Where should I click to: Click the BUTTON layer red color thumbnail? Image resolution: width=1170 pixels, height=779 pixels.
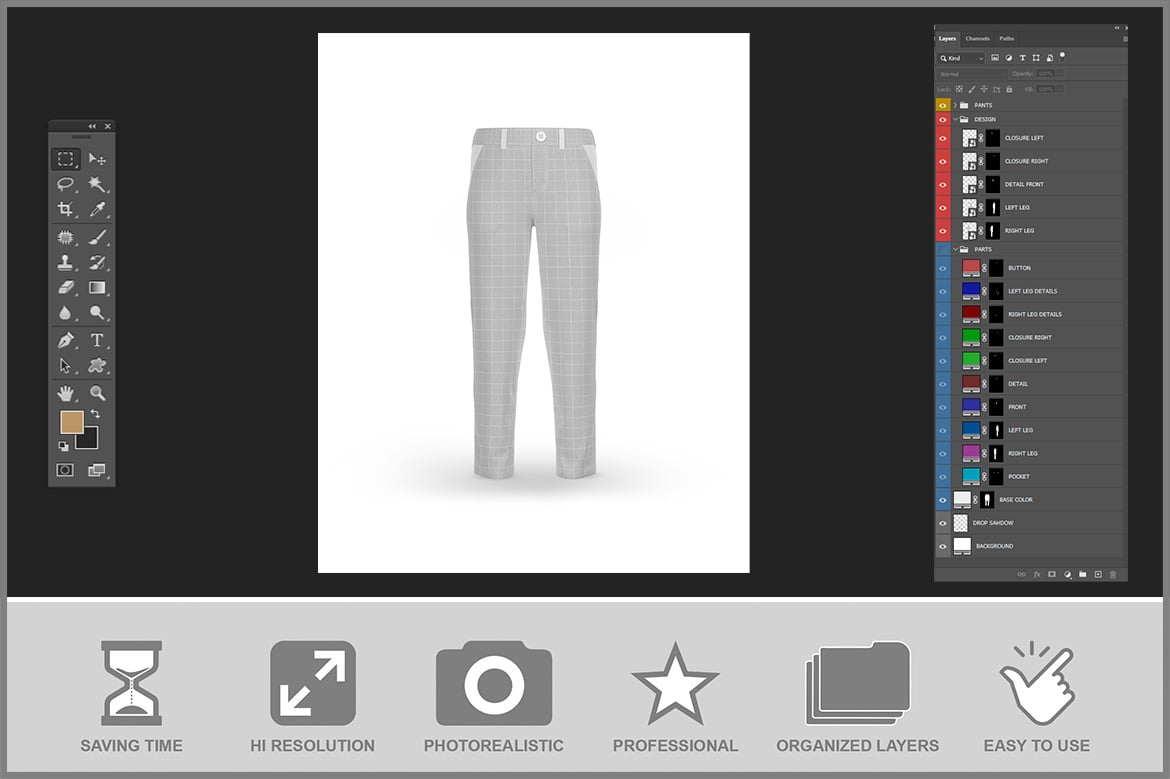click(971, 267)
